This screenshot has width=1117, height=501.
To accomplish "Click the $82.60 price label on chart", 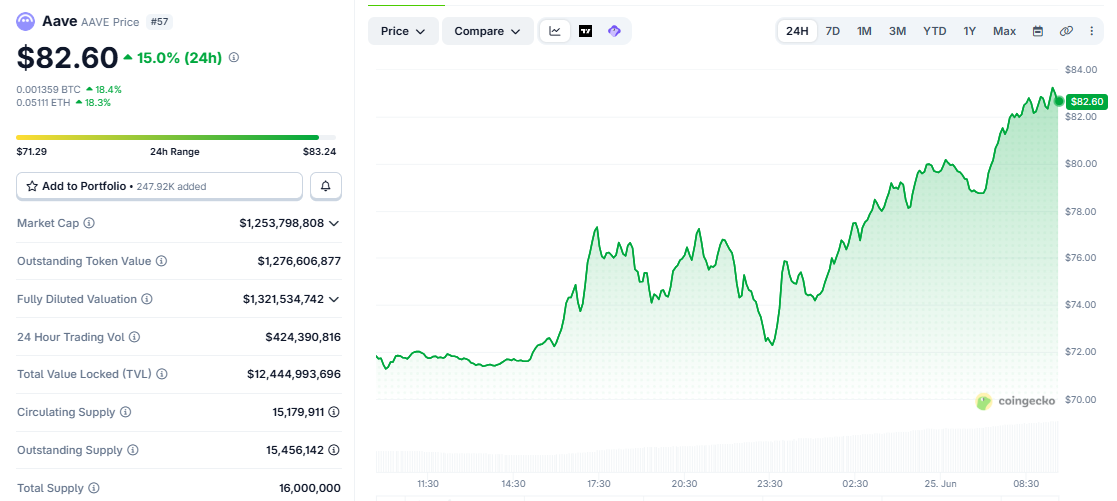I will (1087, 102).
